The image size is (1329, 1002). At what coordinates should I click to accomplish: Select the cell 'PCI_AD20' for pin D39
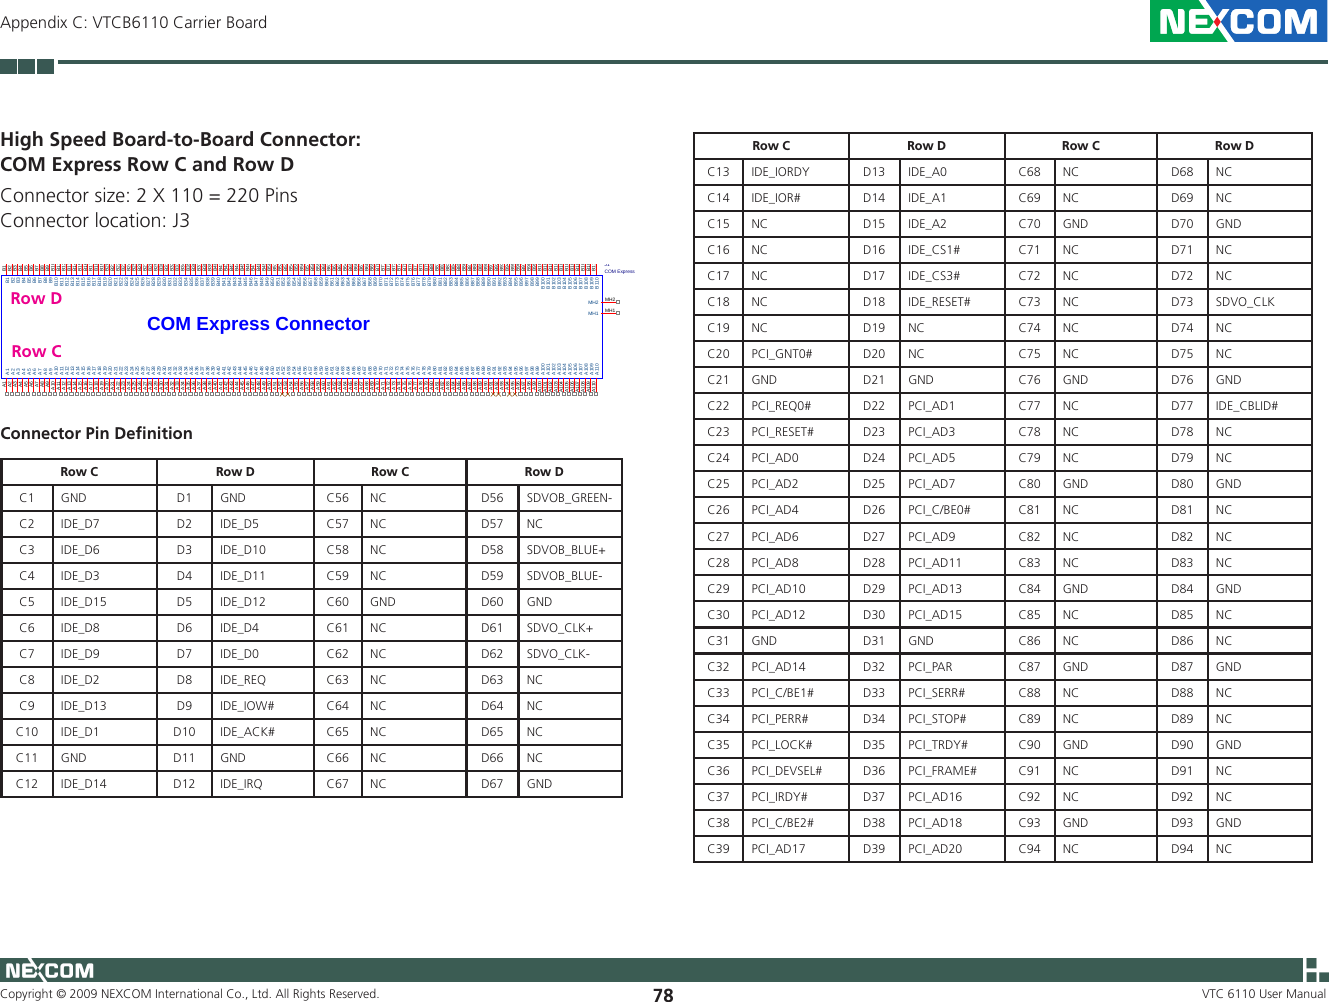tap(952, 849)
